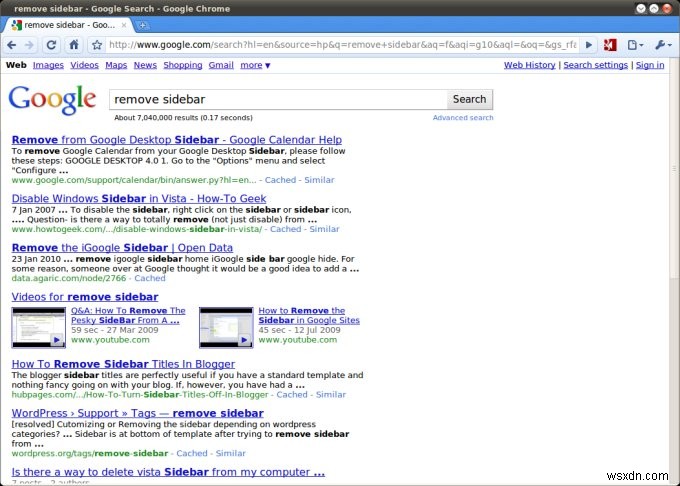Click the browser Back arrow
This screenshot has height=486, width=680.
pyautogui.click(x=12, y=45)
